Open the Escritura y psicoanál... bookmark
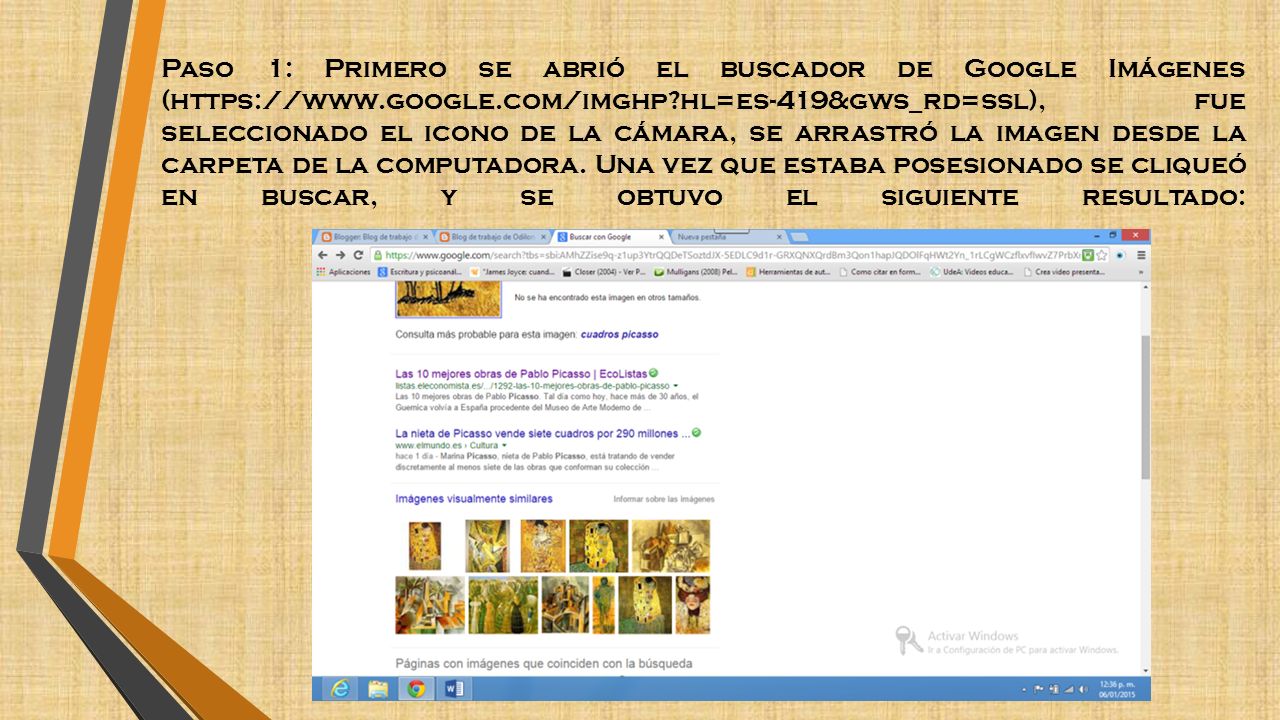Viewport: 1280px width, 720px height. coord(419,271)
